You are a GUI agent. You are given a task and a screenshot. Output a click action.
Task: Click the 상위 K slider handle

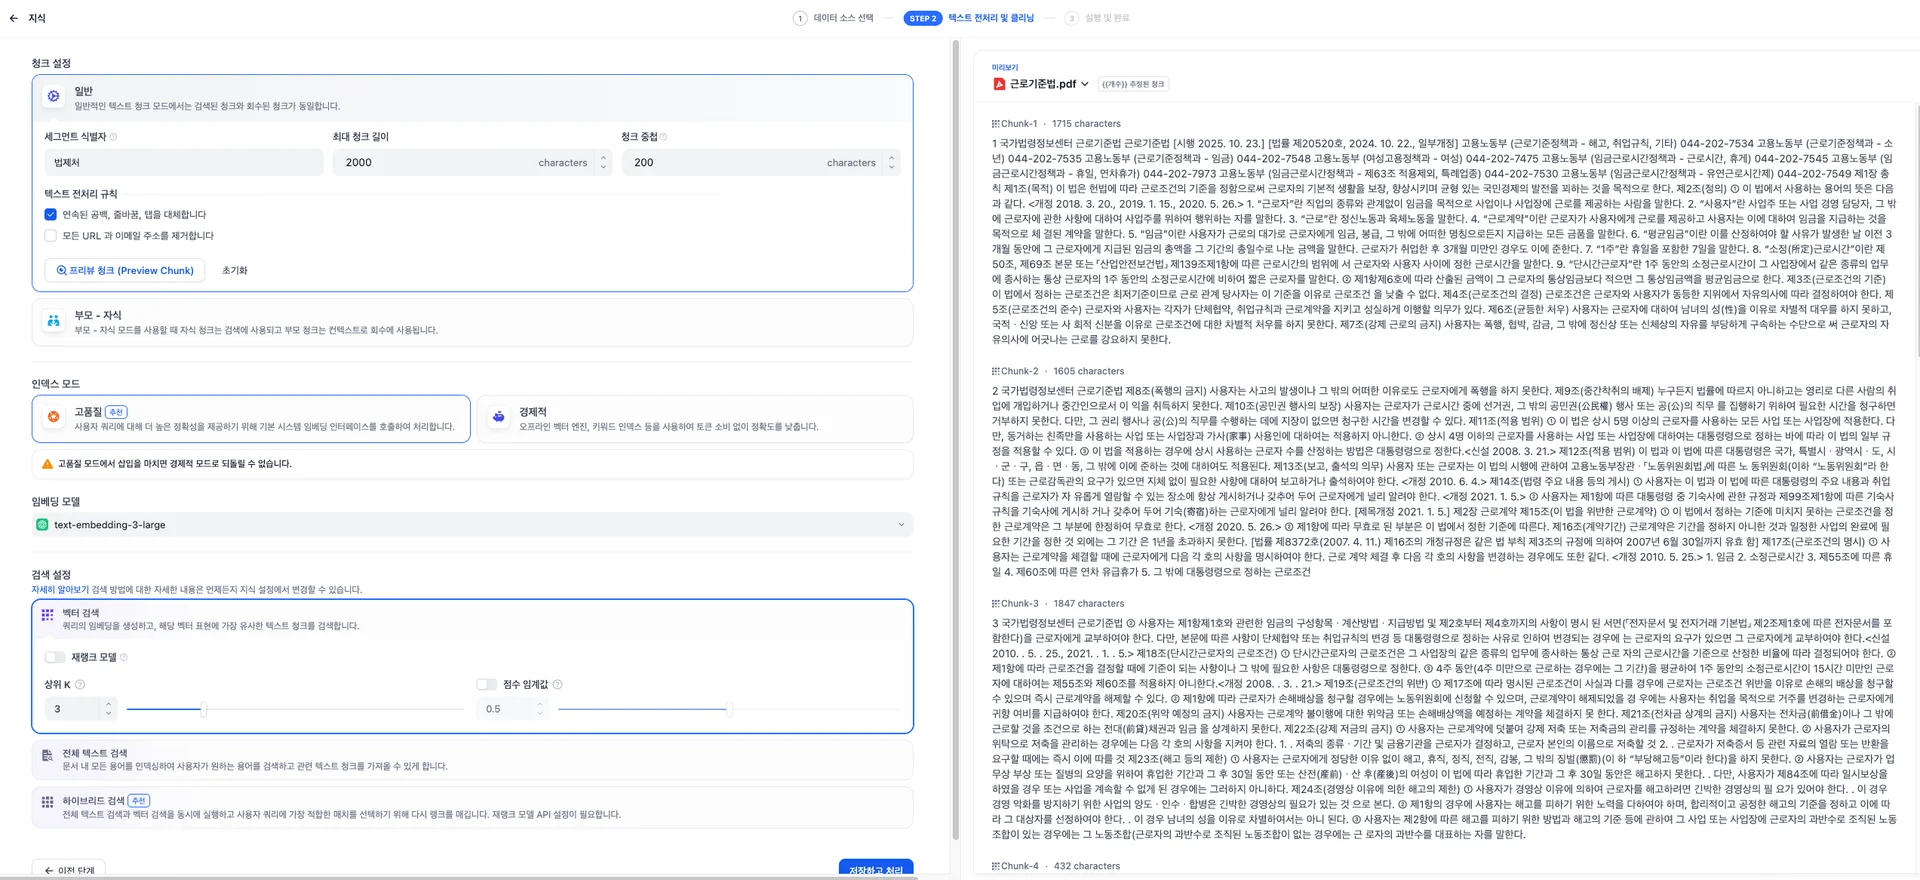[x=203, y=709]
